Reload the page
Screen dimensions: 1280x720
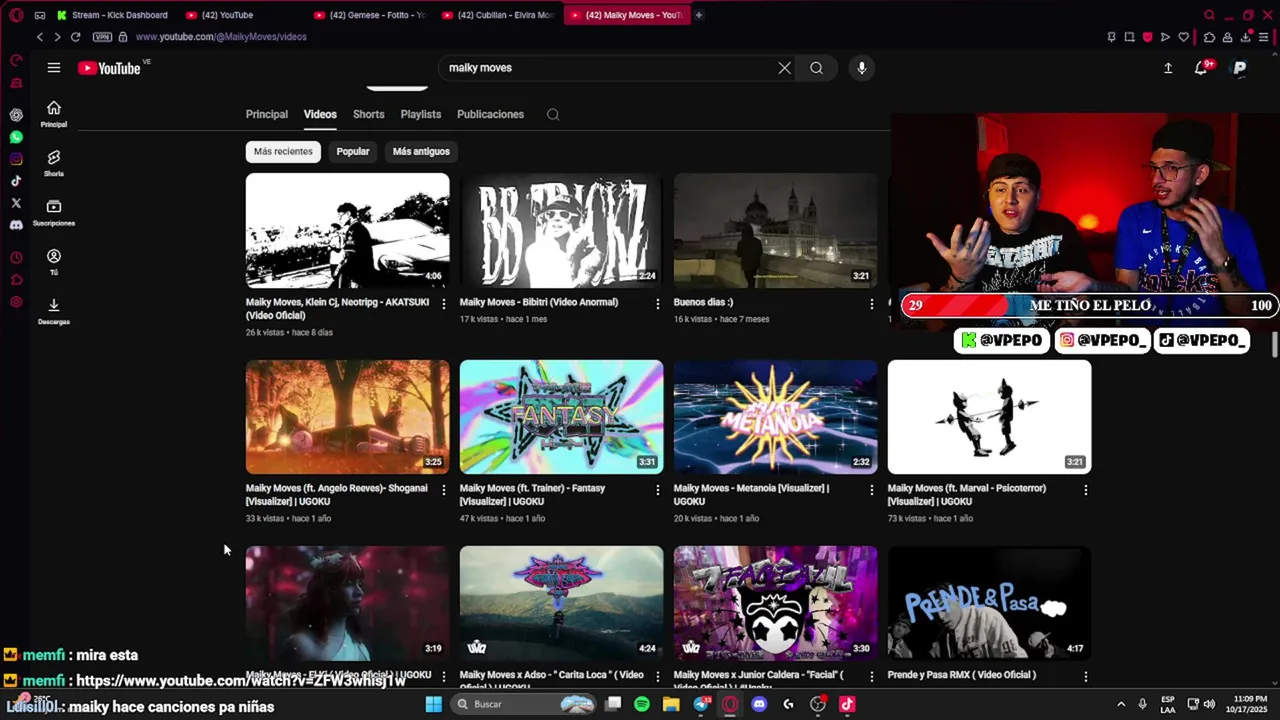(75, 37)
